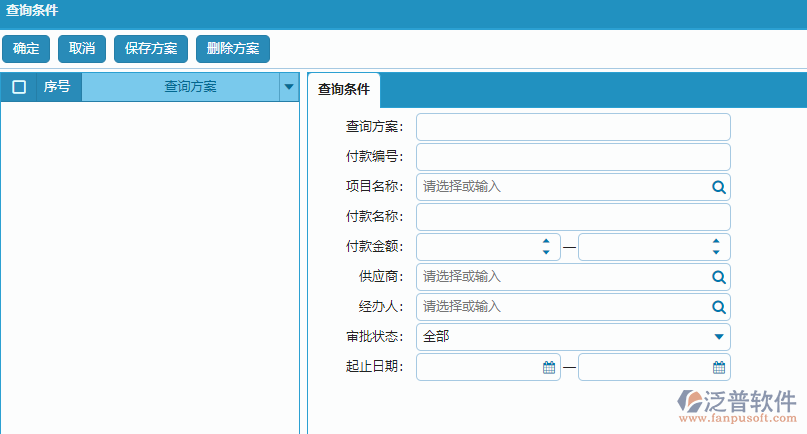
Task: Decrease the maximum 付款金额 with down arrow
Action: coord(716,252)
